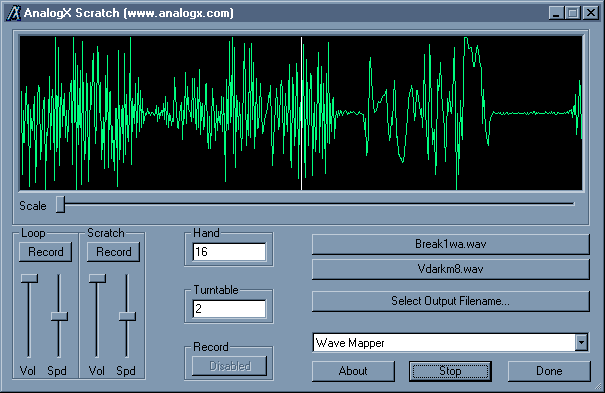Open the About dialog

point(353,371)
